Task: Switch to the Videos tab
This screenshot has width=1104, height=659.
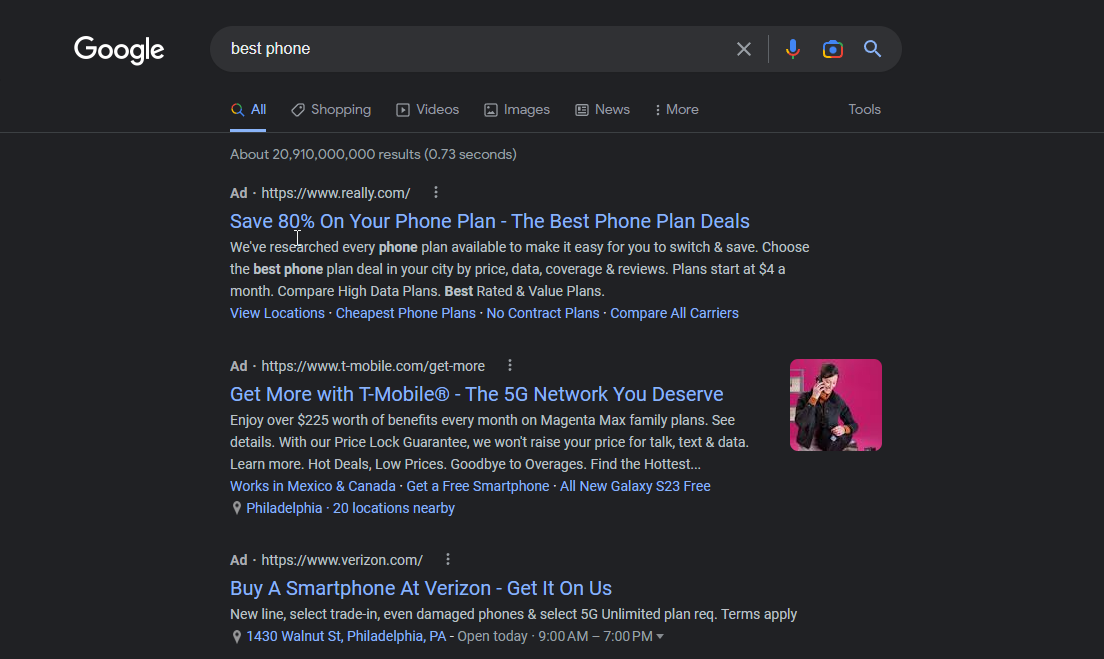Action: pos(427,110)
